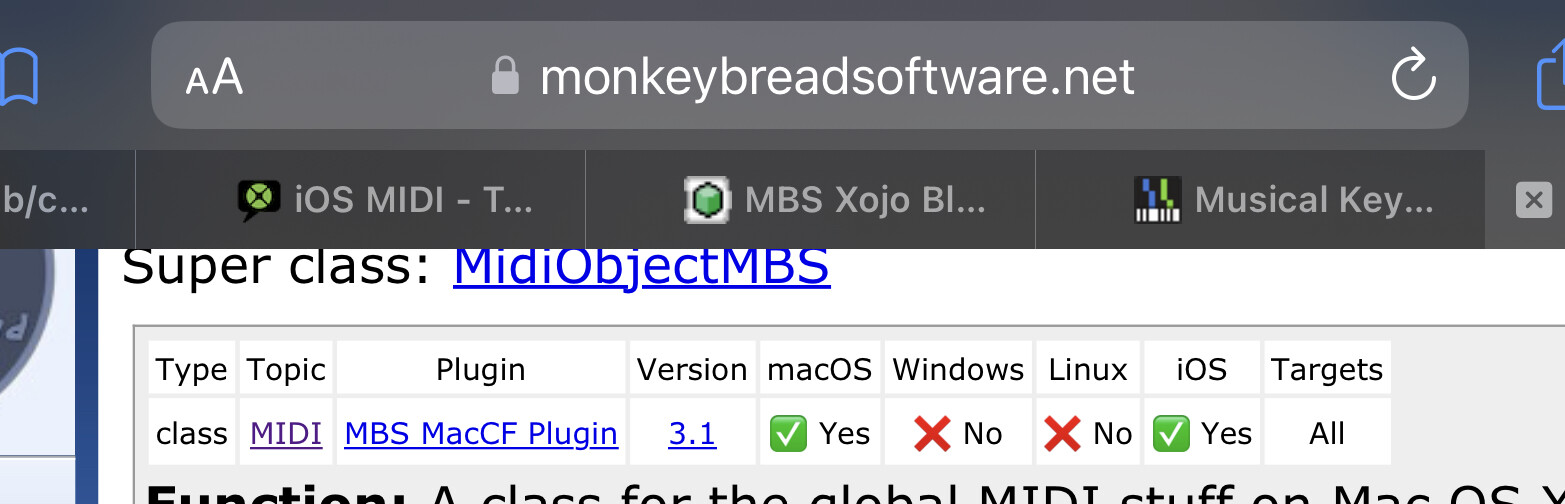Click the macOS green checkmark Yes
The width and height of the screenshot is (1565, 504).
[x=819, y=433]
